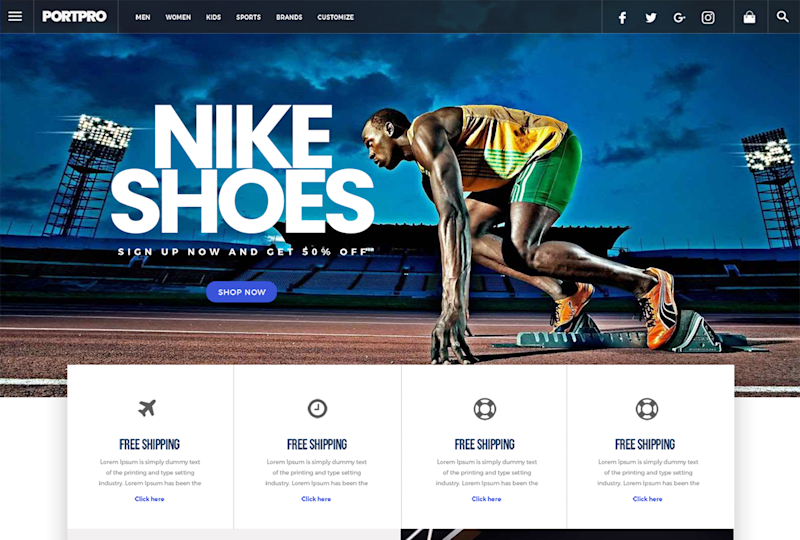Select the CUSTOMIZE menu item

click(x=336, y=17)
